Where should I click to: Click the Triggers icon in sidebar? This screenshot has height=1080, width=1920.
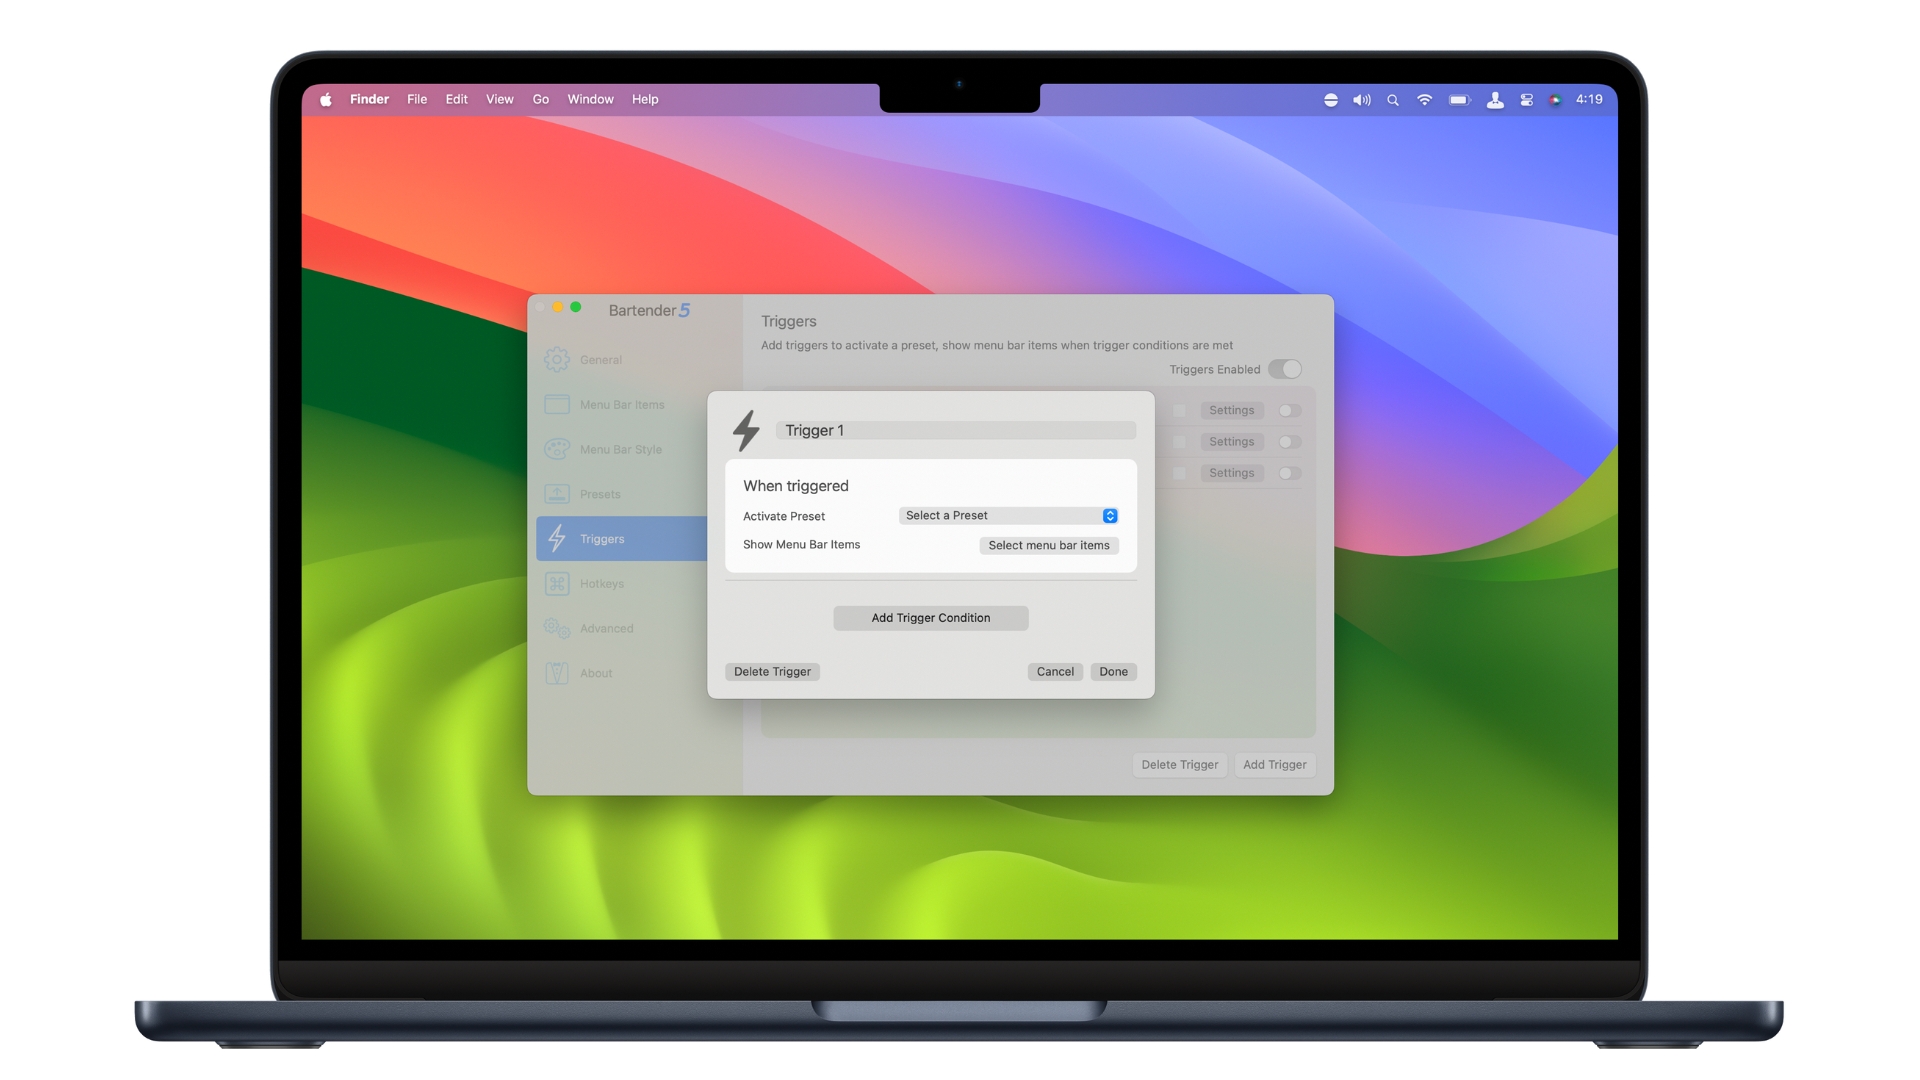click(559, 538)
